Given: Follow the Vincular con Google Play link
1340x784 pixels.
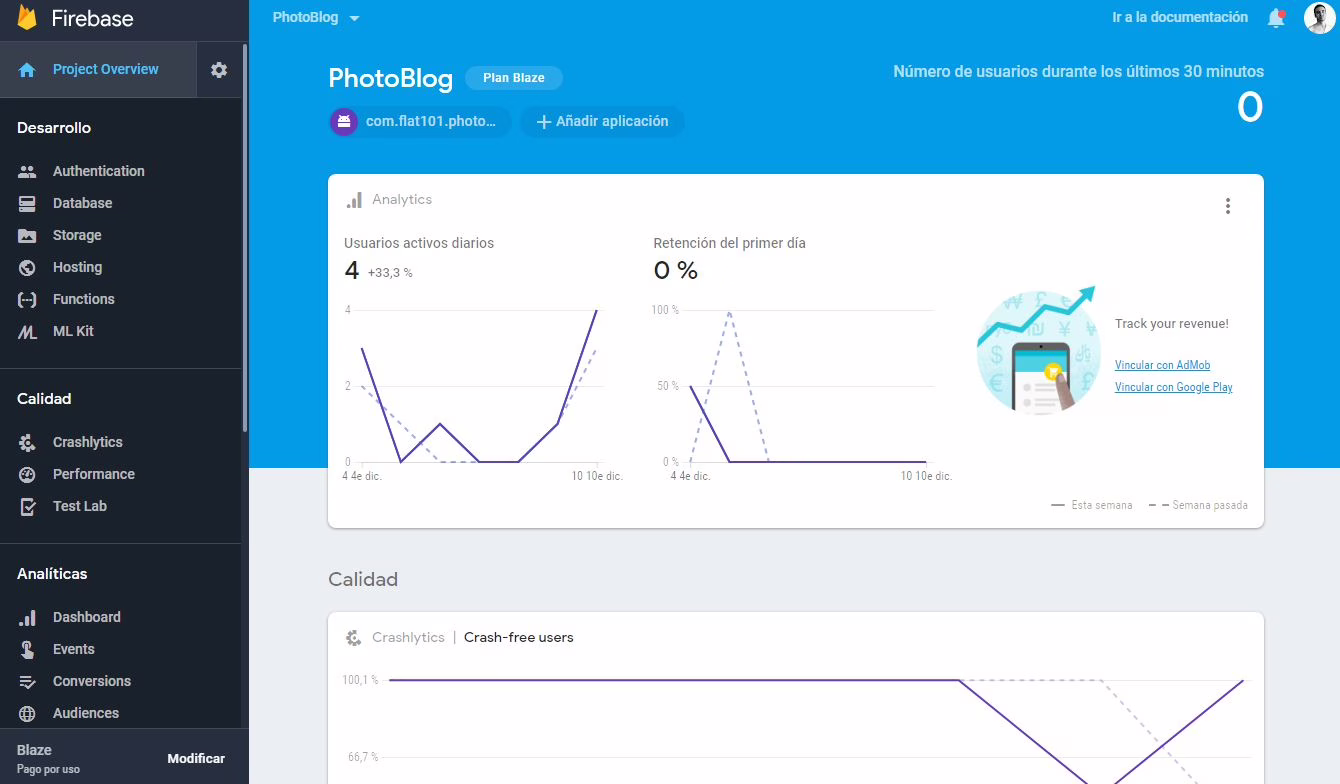Looking at the screenshot, I should [1173, 387].
